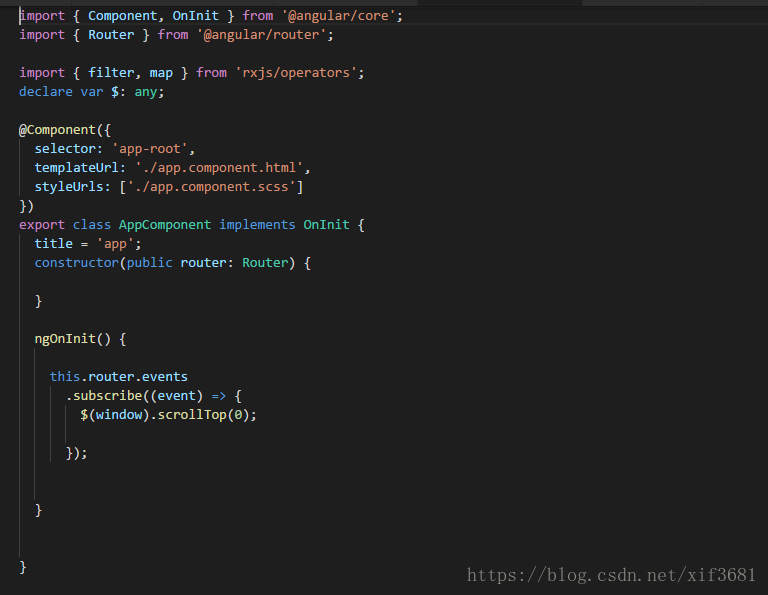Image resolution: width=768 pixels, height=595 pixels.
Task: Click the 'event' callback parameter
Action: [x=176, y=396]
